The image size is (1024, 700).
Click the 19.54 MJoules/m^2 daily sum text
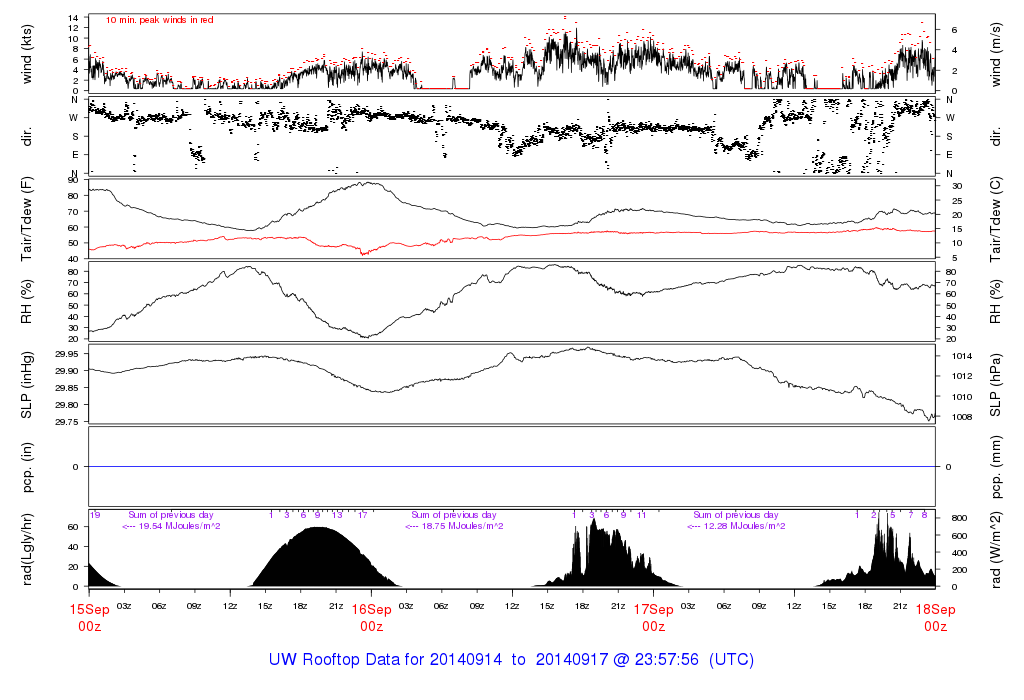point(171,526)
